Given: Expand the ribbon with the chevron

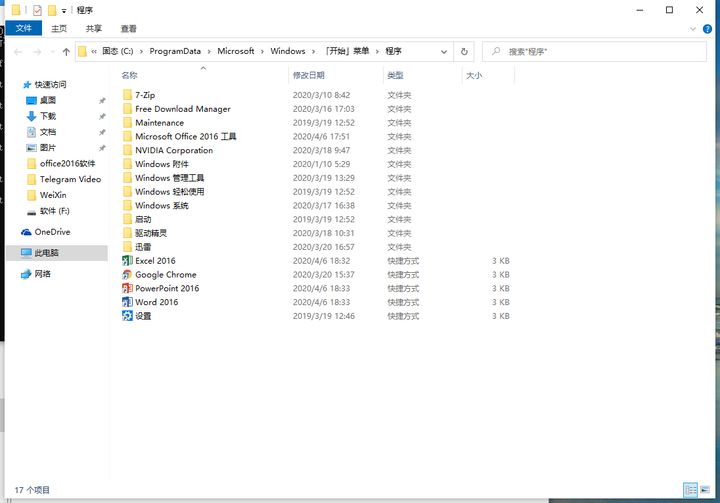Looking at the screenshot, I should point(693,29).
